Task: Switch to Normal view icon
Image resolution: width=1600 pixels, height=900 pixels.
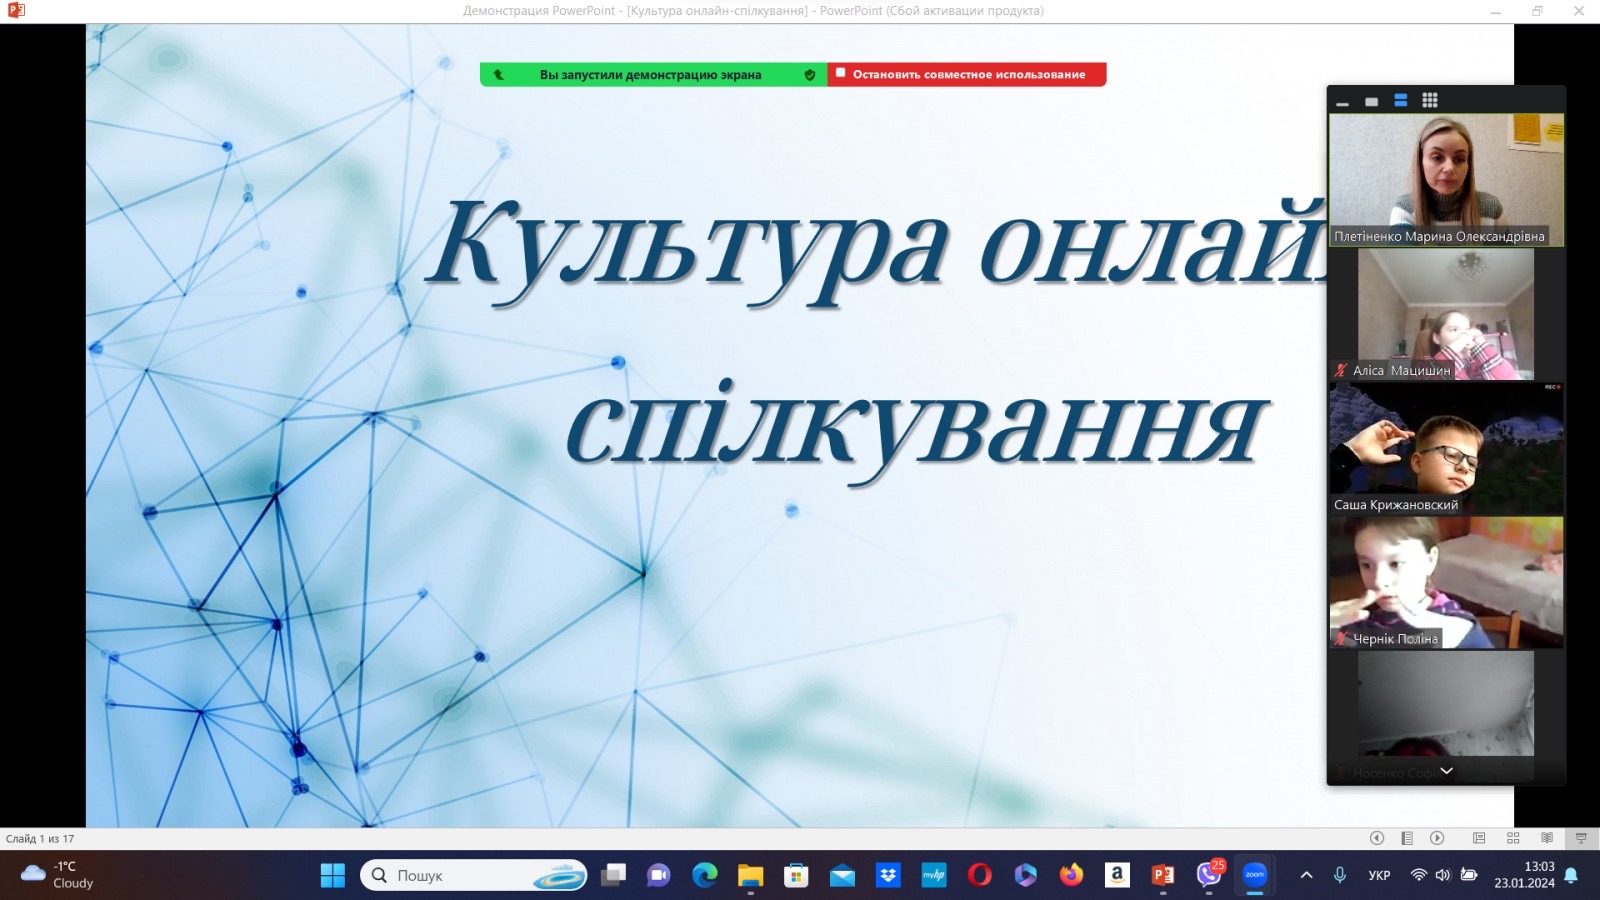Action: (1479, 838)
